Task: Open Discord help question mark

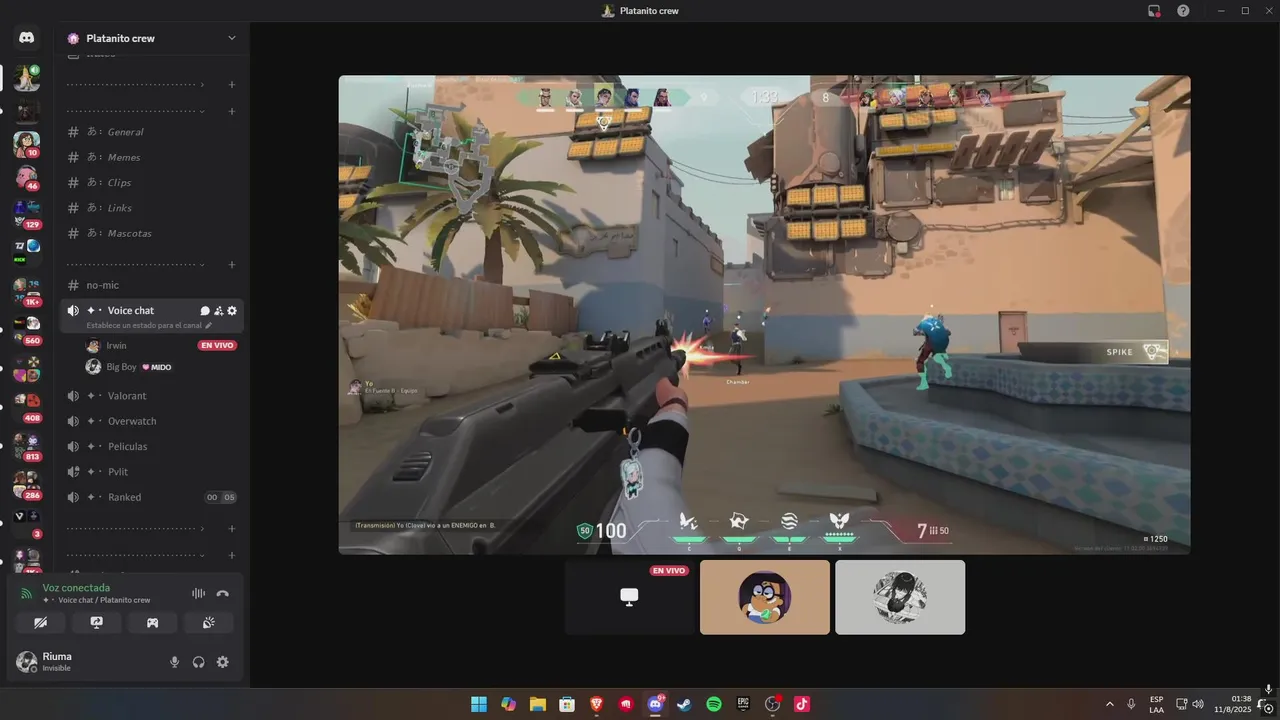Action: (x=1183, y=10)
